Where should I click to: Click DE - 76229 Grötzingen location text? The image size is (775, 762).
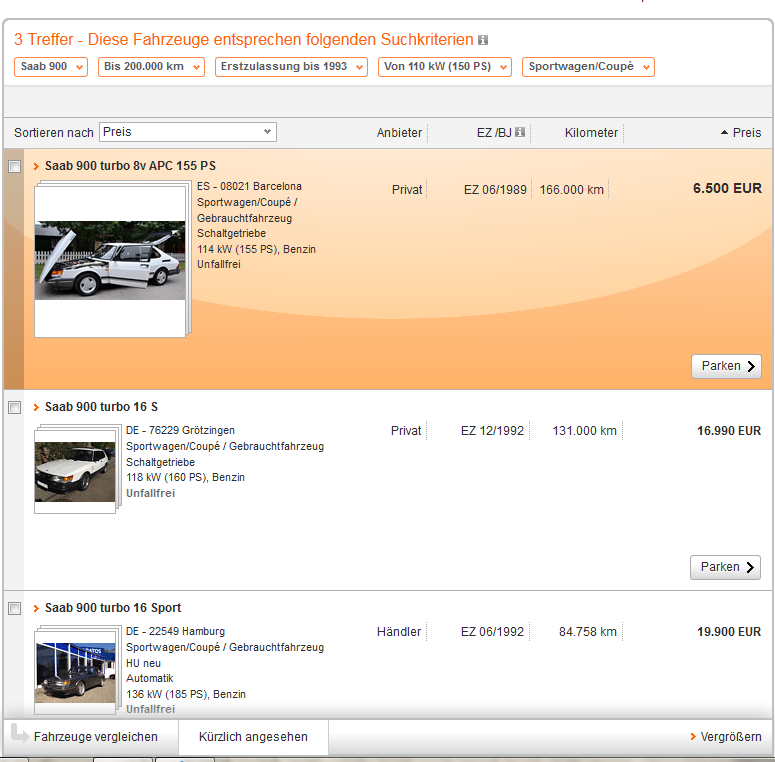tap(180, 430)
